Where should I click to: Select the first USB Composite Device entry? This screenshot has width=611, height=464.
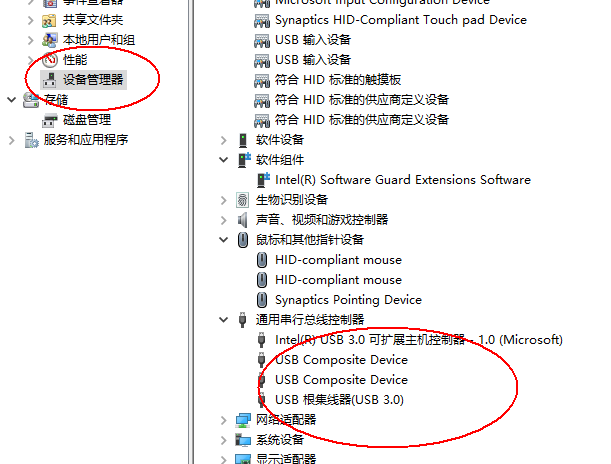341,360
